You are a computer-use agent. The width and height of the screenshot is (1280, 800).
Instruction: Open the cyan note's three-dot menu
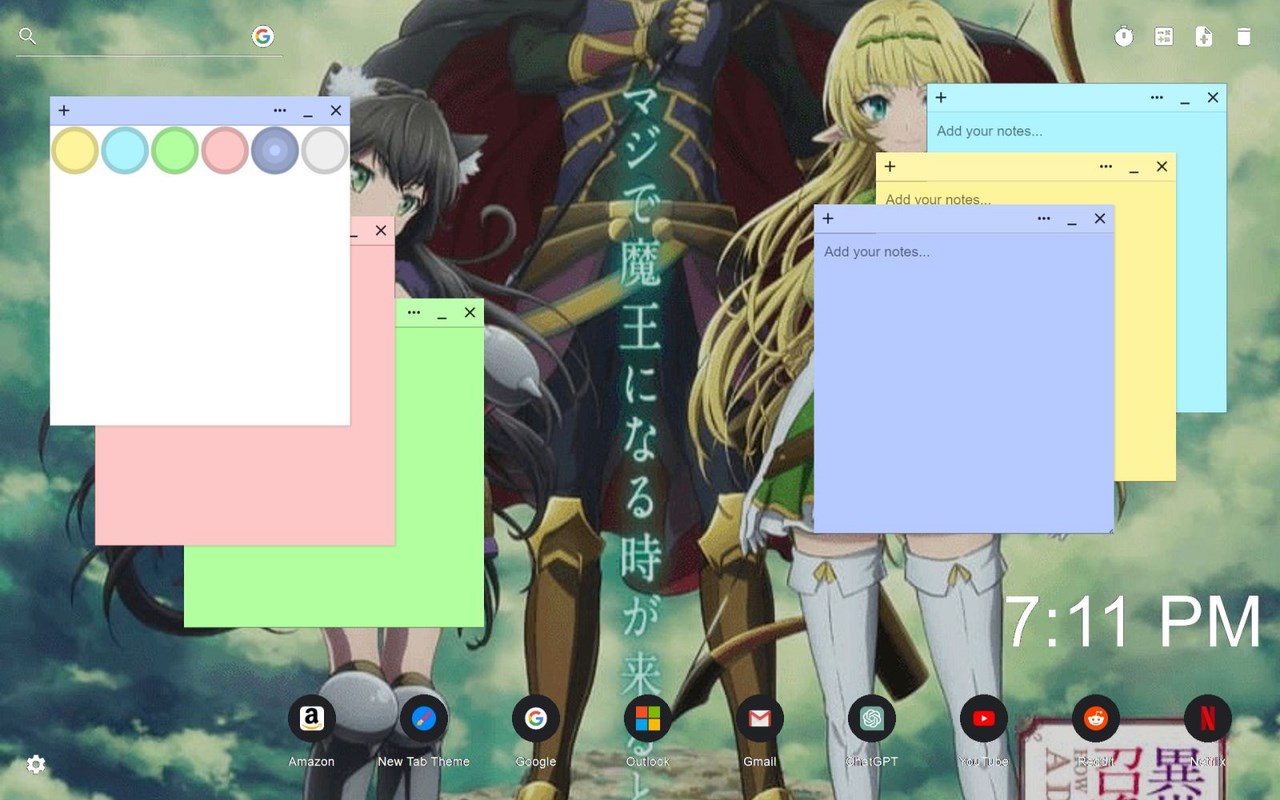pyautogui.click(x=1157, y=98)
